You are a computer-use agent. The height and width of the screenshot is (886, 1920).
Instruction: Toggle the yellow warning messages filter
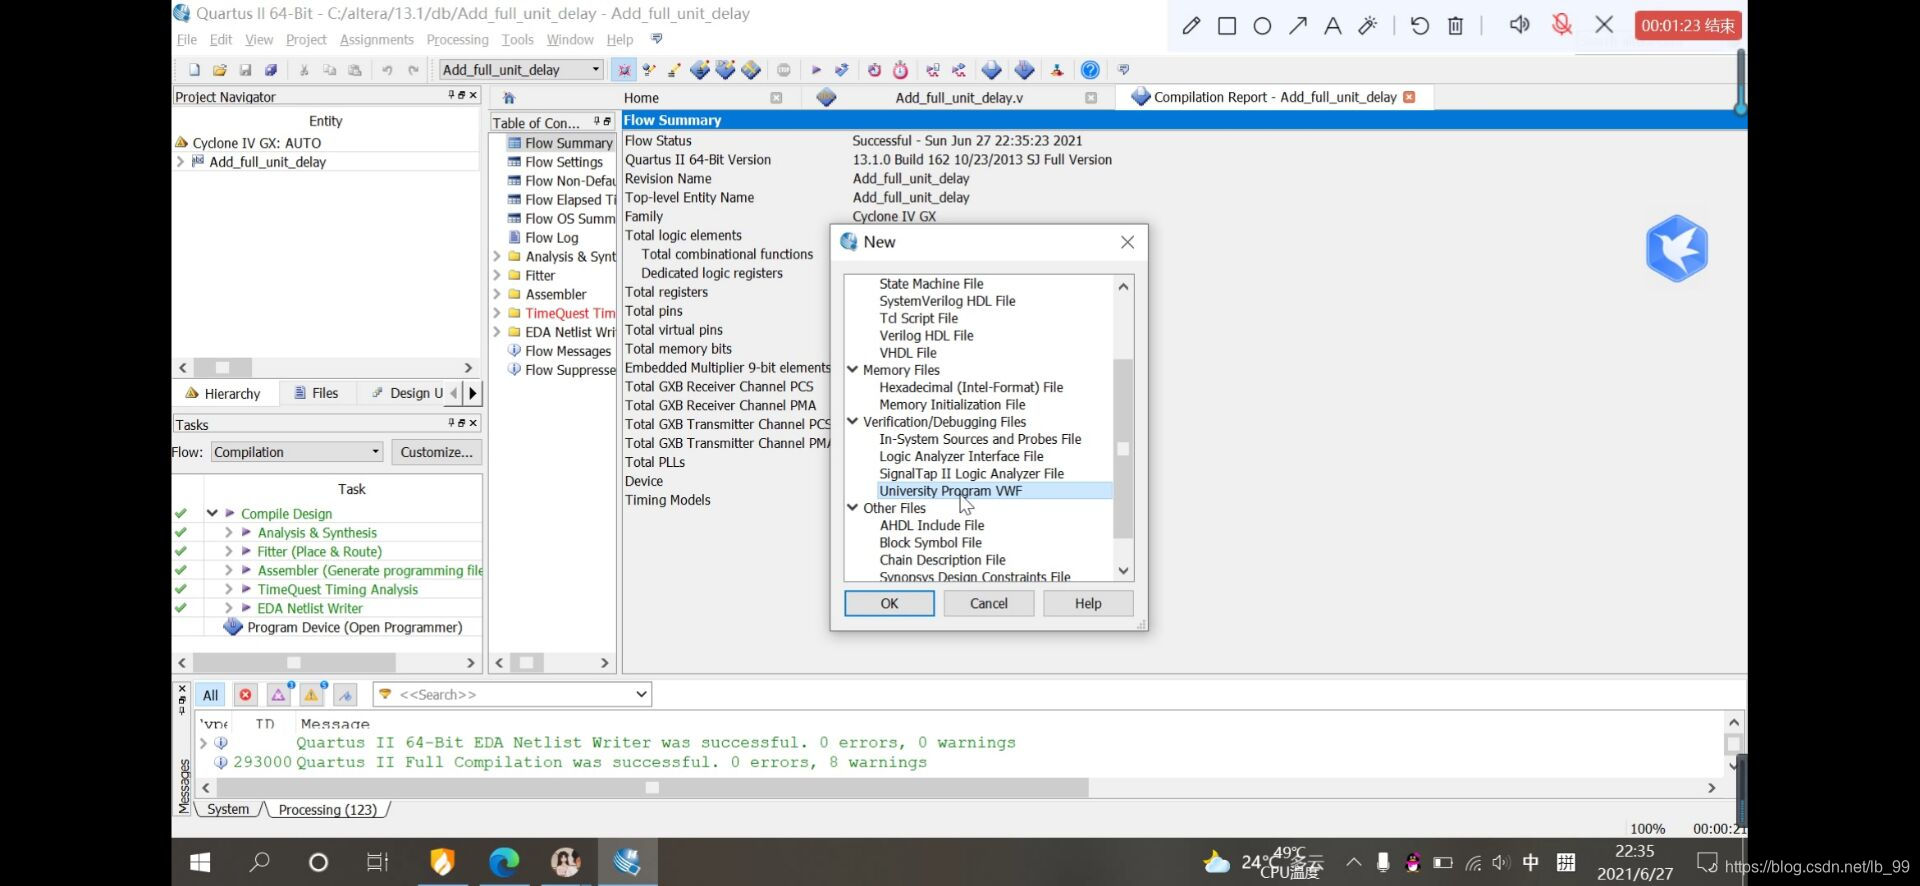[312, 695]
